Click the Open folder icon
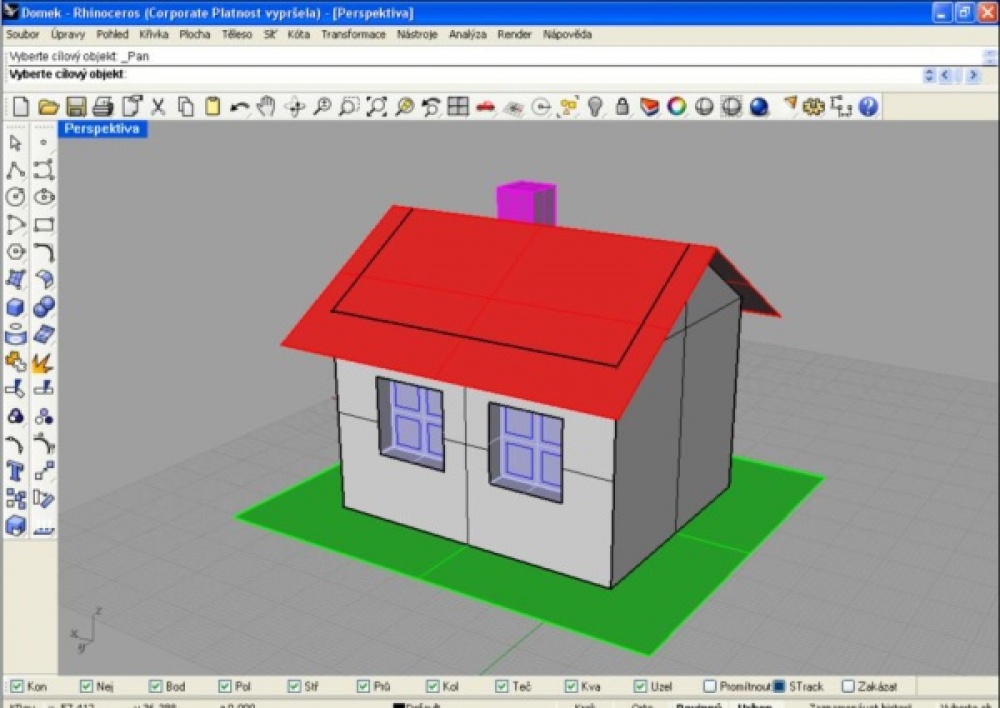The width and height of the screenshot is (1000, 708). pyautogui.click(x=48, y=107)
